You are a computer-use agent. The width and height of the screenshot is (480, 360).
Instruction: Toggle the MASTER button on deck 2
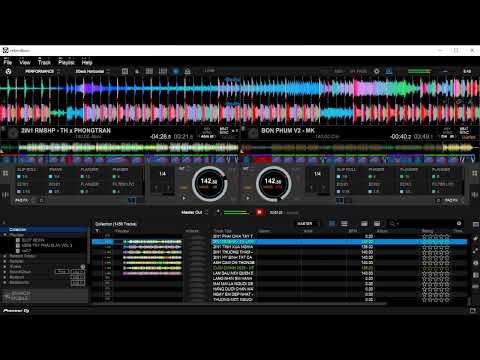(469, 137)
